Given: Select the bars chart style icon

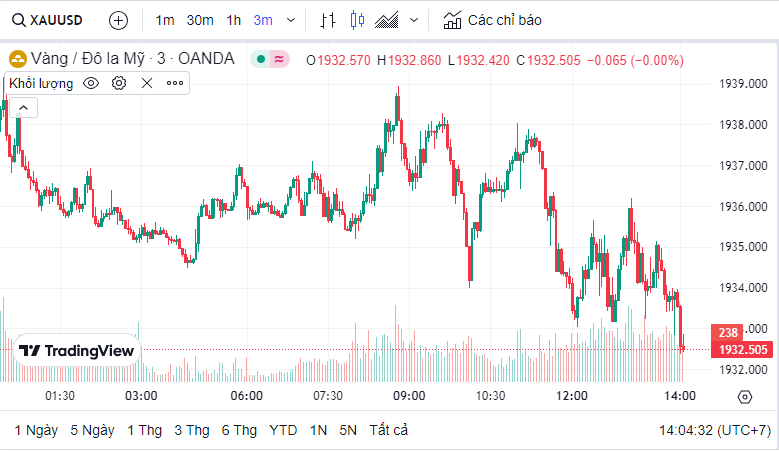Looking at the screenshot, I should (328, 20).
